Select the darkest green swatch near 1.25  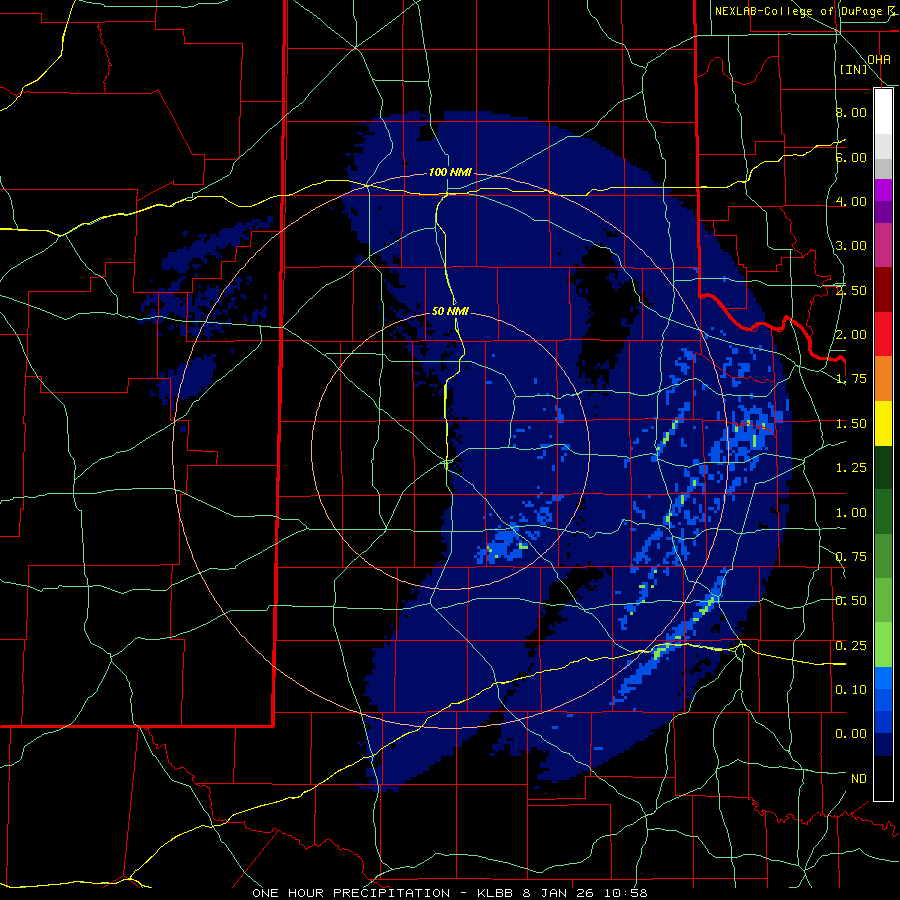[883, 467]
